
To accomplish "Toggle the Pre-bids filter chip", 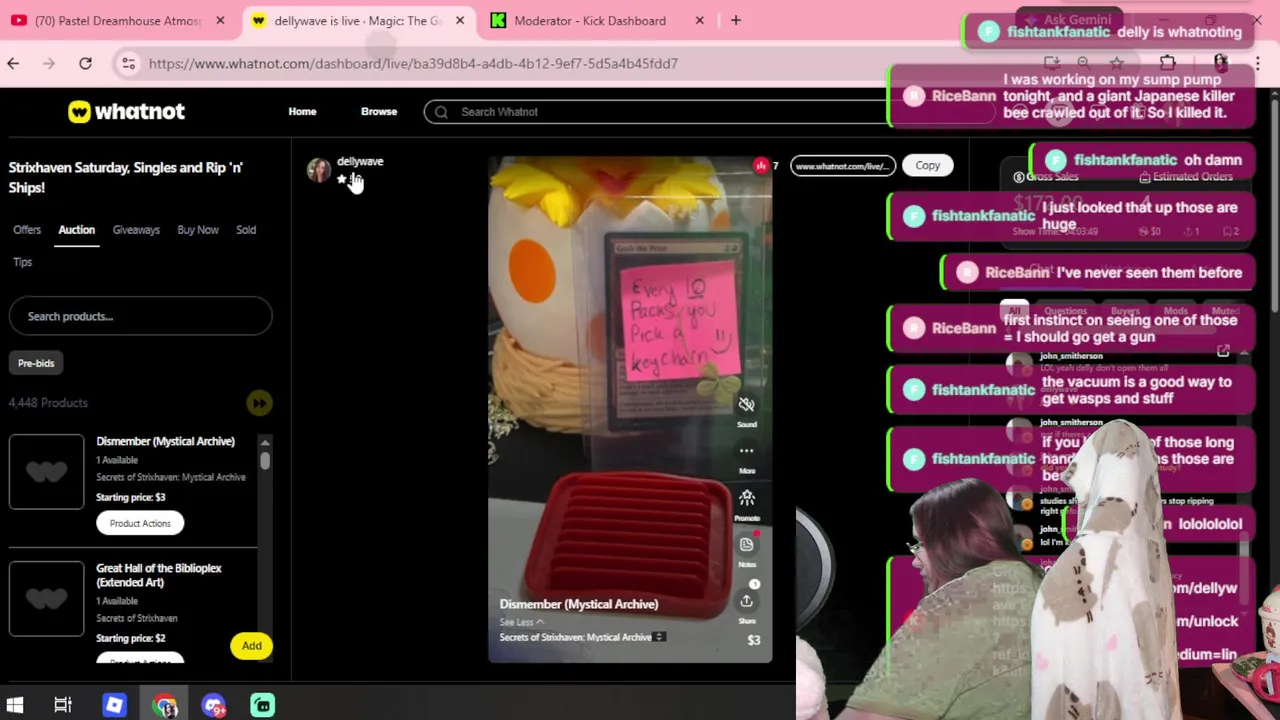I will (36, 363).
